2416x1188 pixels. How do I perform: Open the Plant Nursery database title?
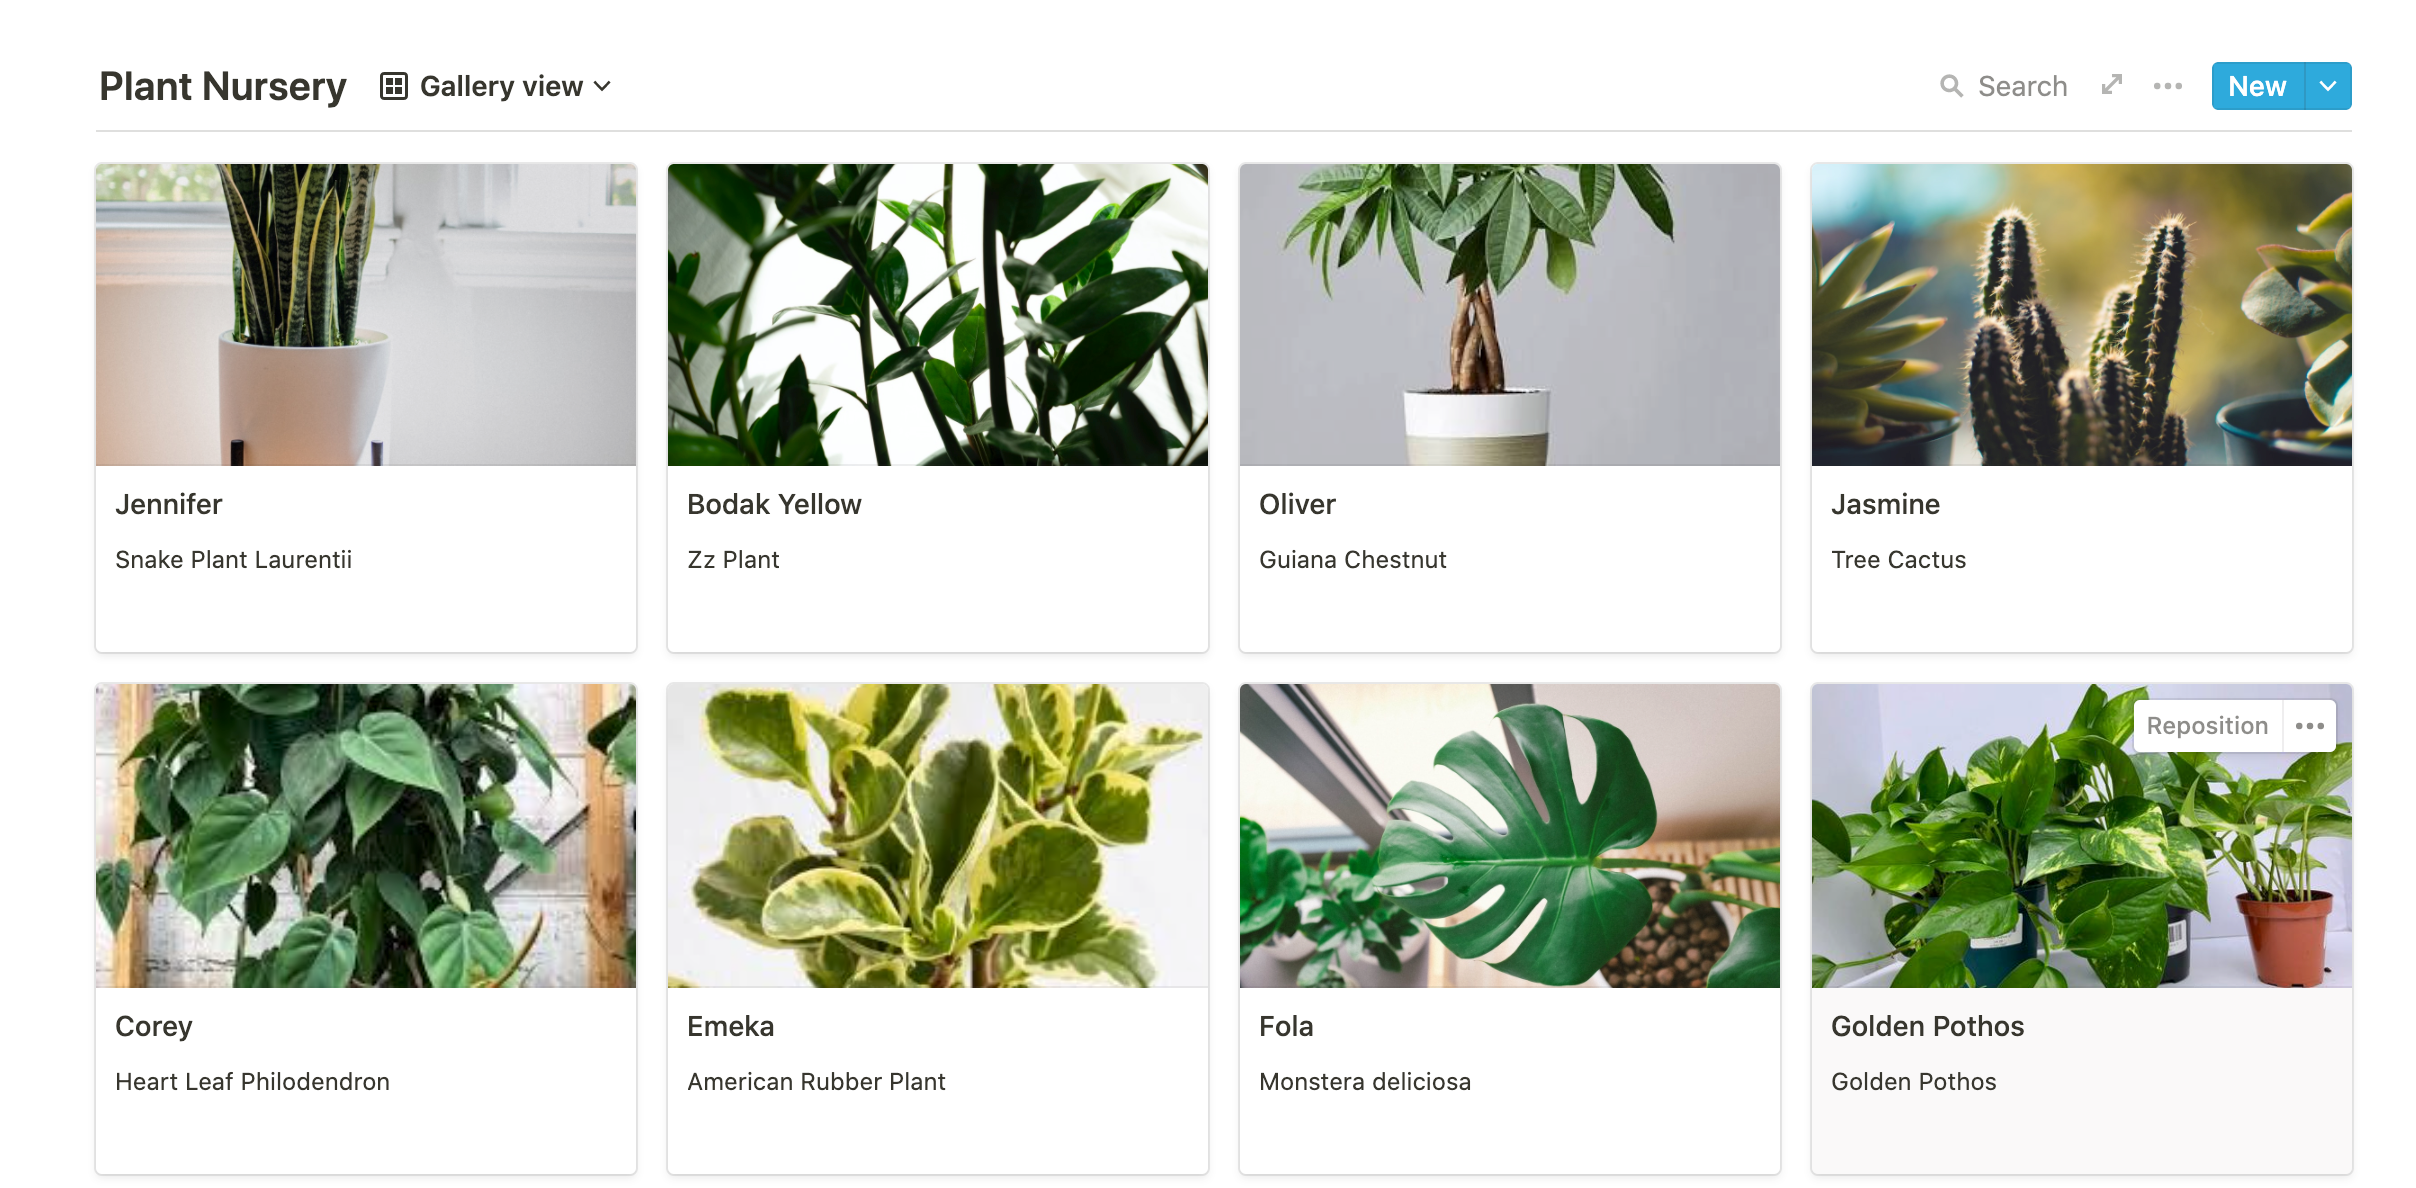(x=223, y=86)
